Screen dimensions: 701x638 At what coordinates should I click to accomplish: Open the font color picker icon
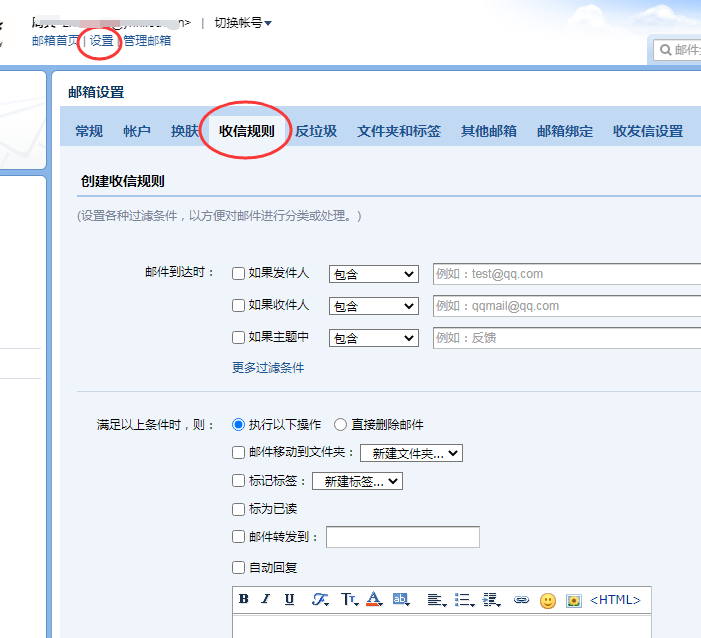pos(374,600)
